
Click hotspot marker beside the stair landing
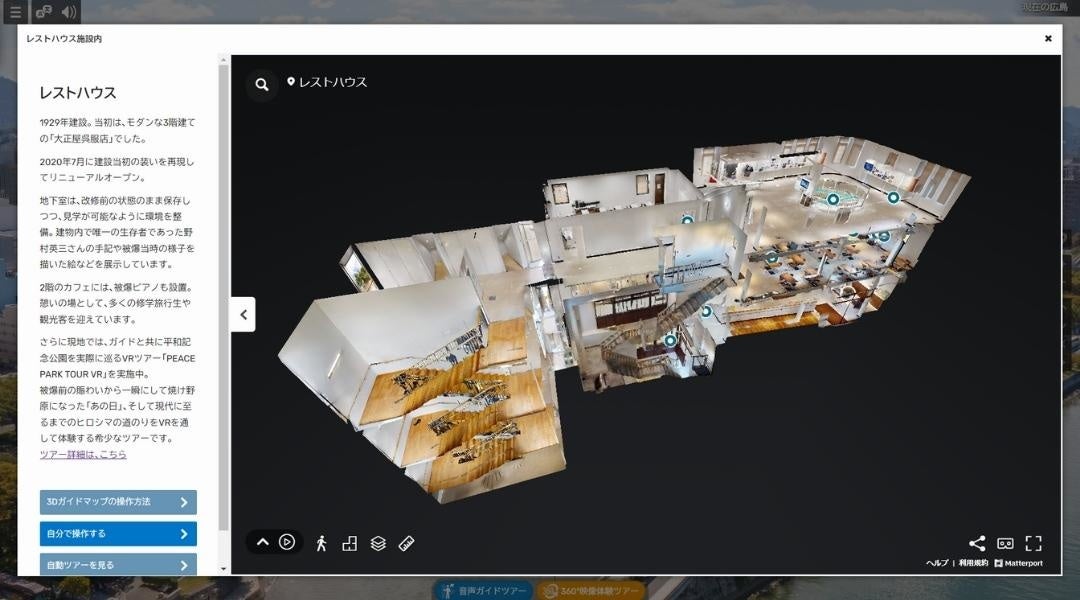pos(706,311)
